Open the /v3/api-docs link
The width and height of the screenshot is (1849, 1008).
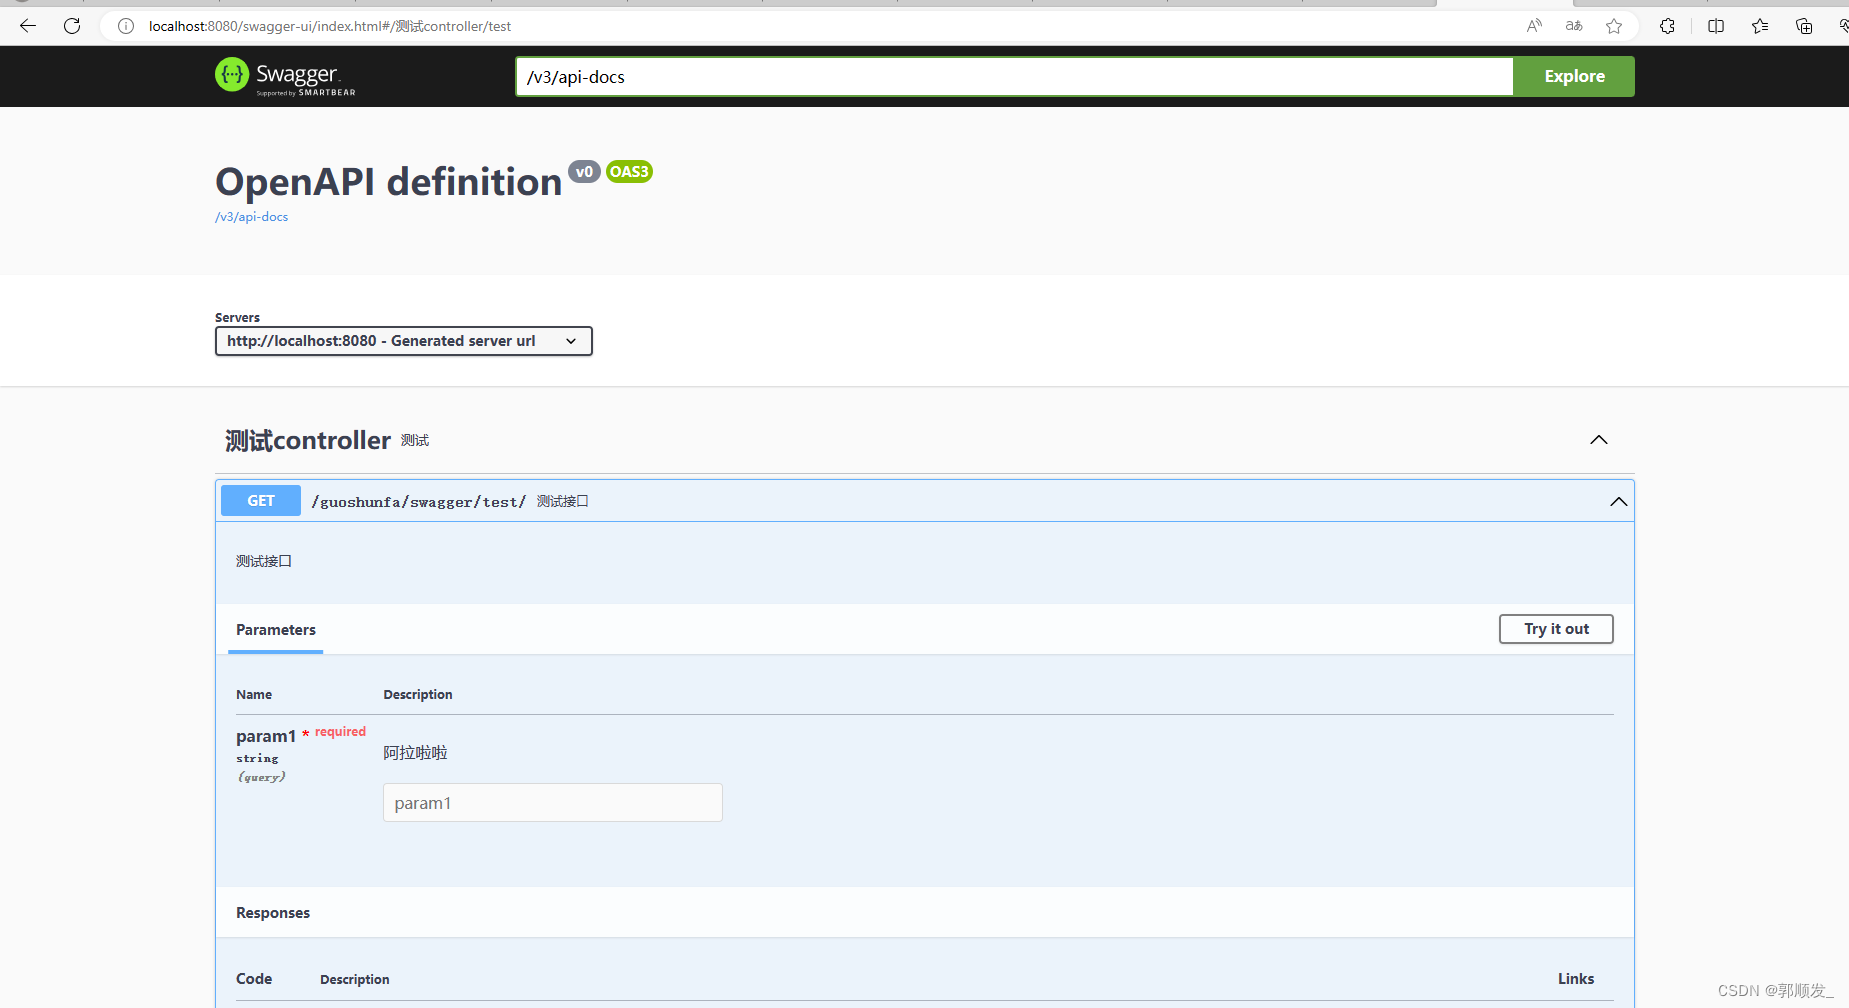(x=251, y=216)
